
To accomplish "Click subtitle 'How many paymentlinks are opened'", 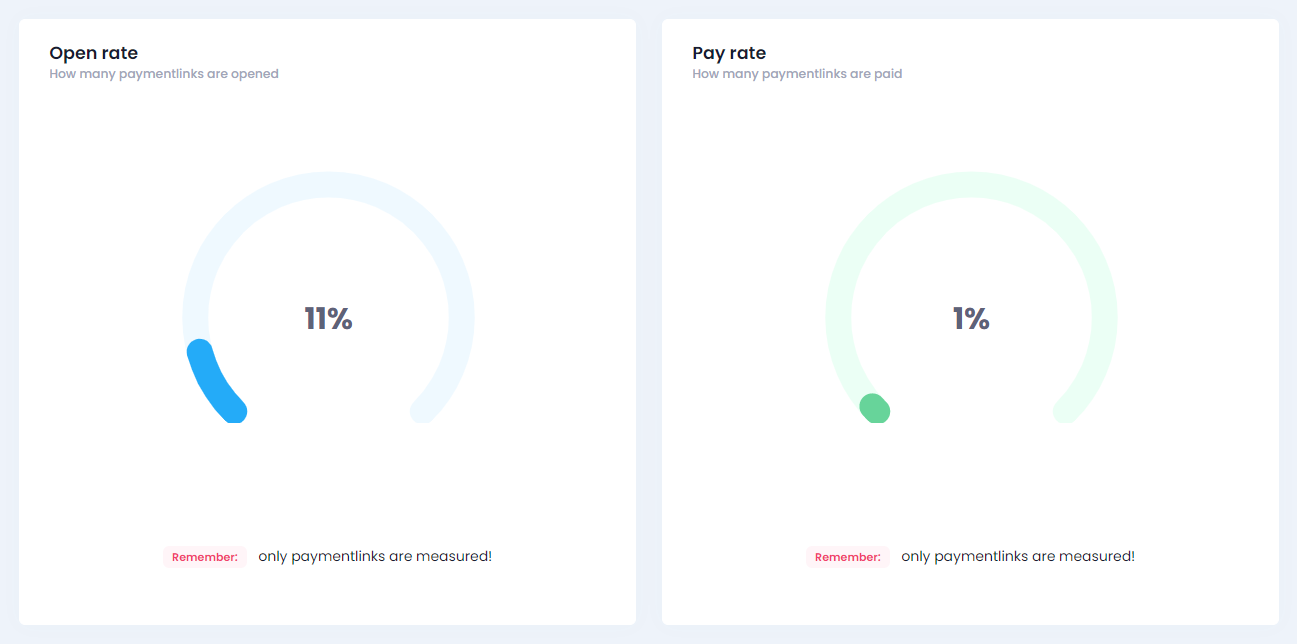I will click(164, 74).
